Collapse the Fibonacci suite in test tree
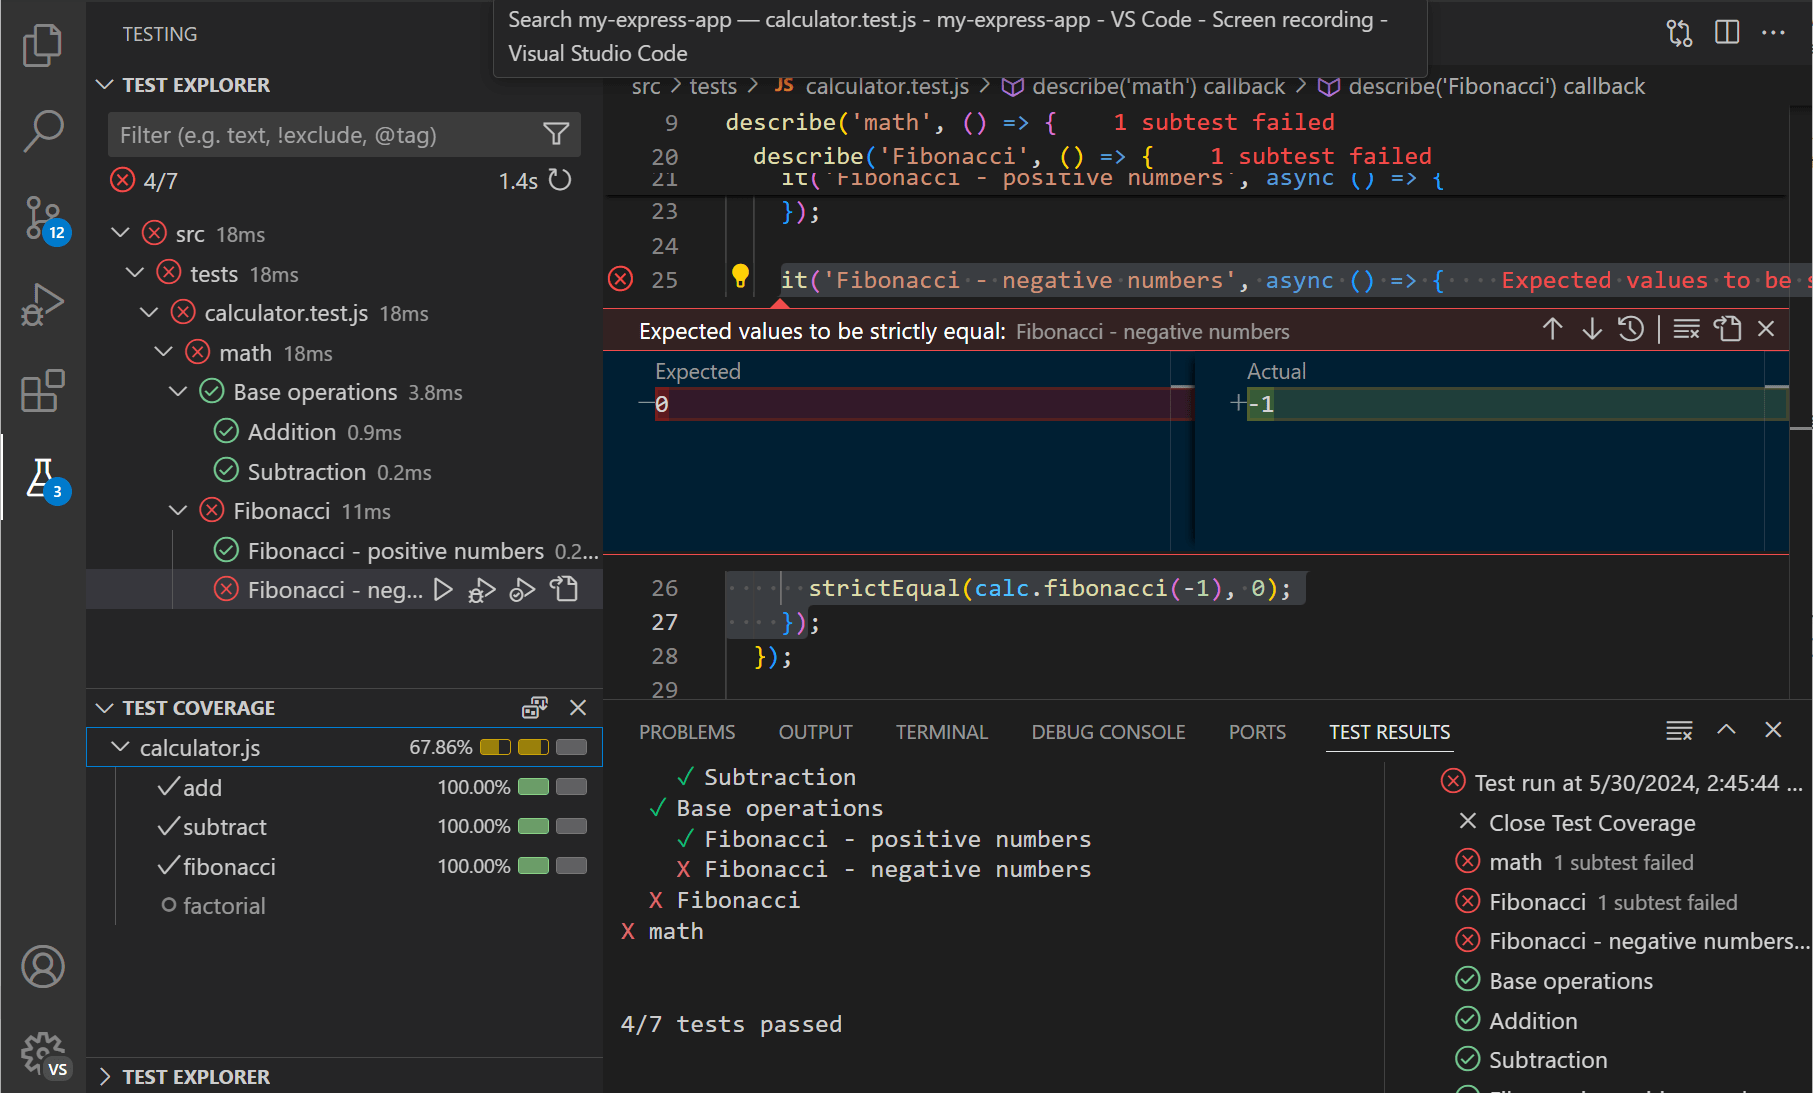Screen dimensions: 1813x1093 click(x=178, y=510)
